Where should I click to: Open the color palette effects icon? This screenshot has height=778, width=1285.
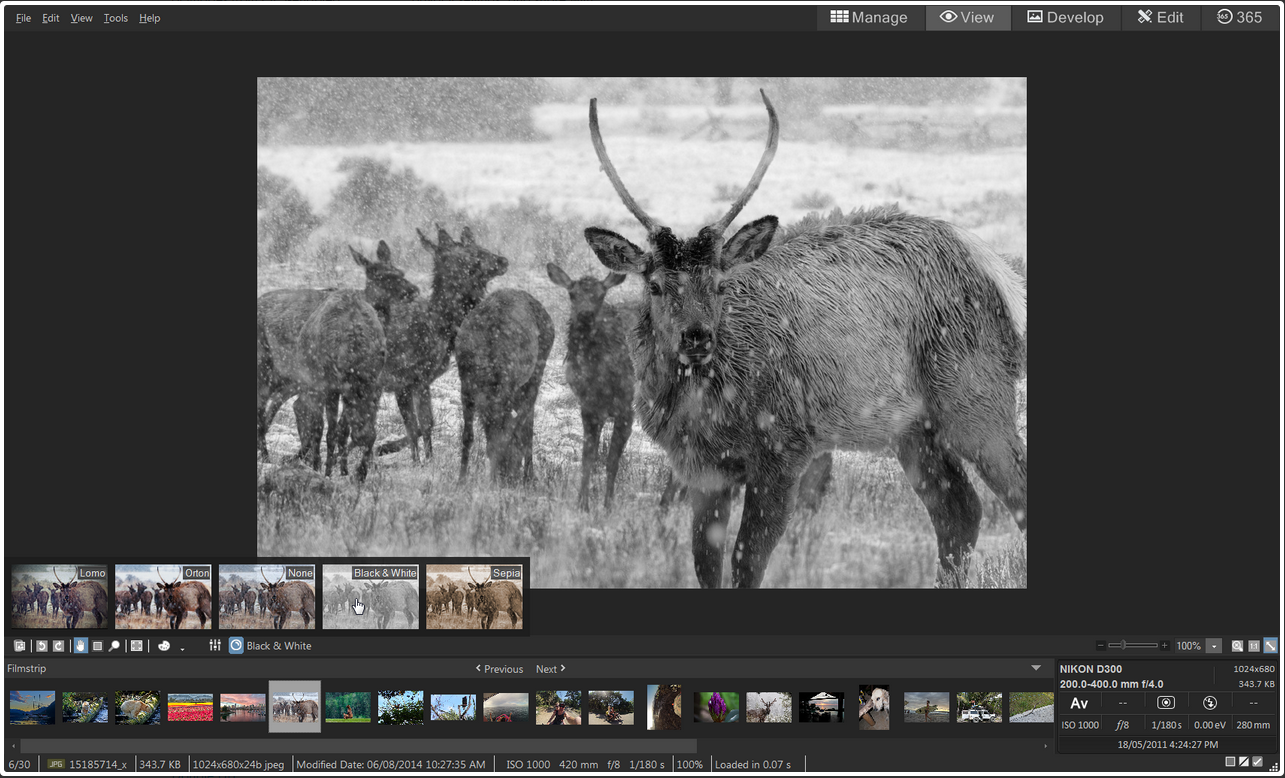click(164, 646)
